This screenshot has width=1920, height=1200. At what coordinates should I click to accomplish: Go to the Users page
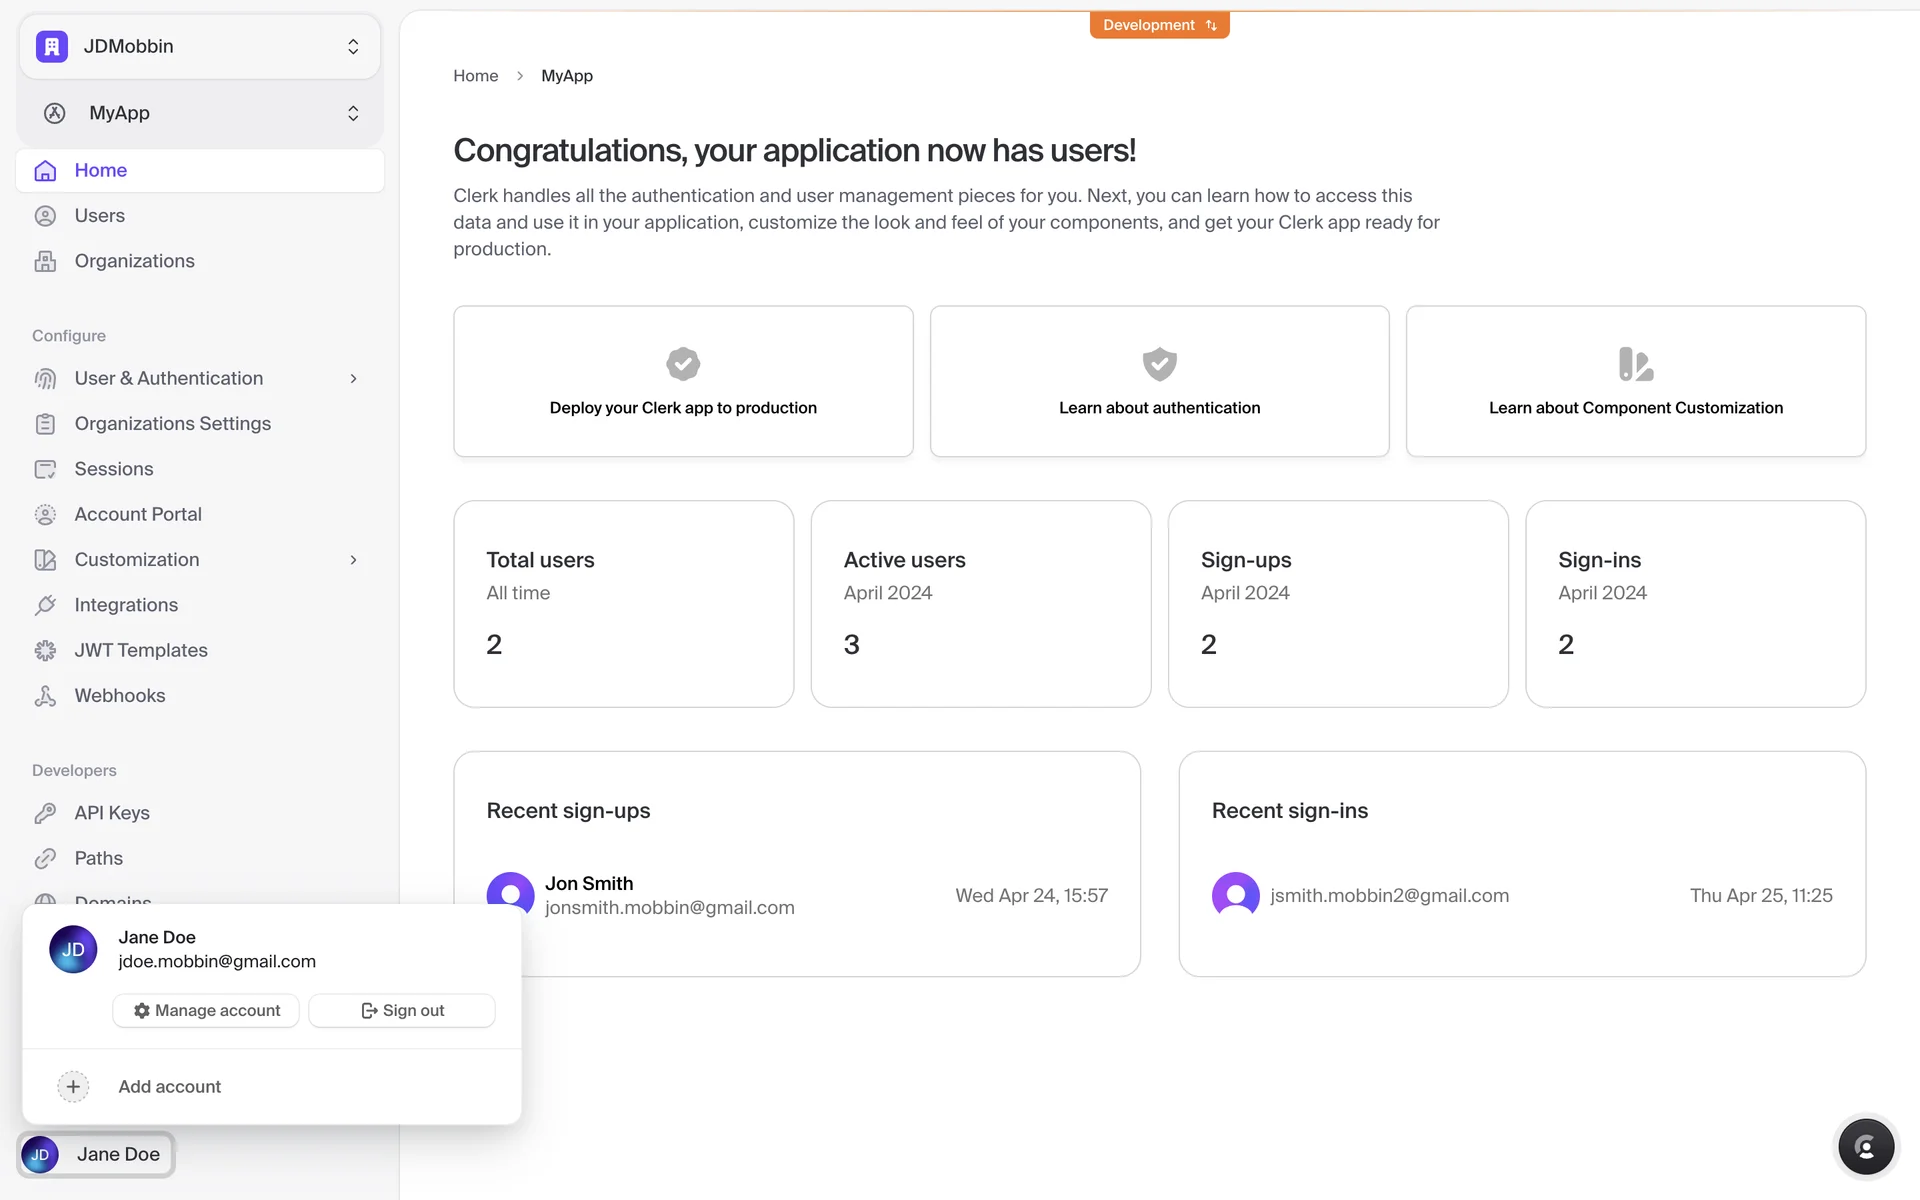[100, 216]
